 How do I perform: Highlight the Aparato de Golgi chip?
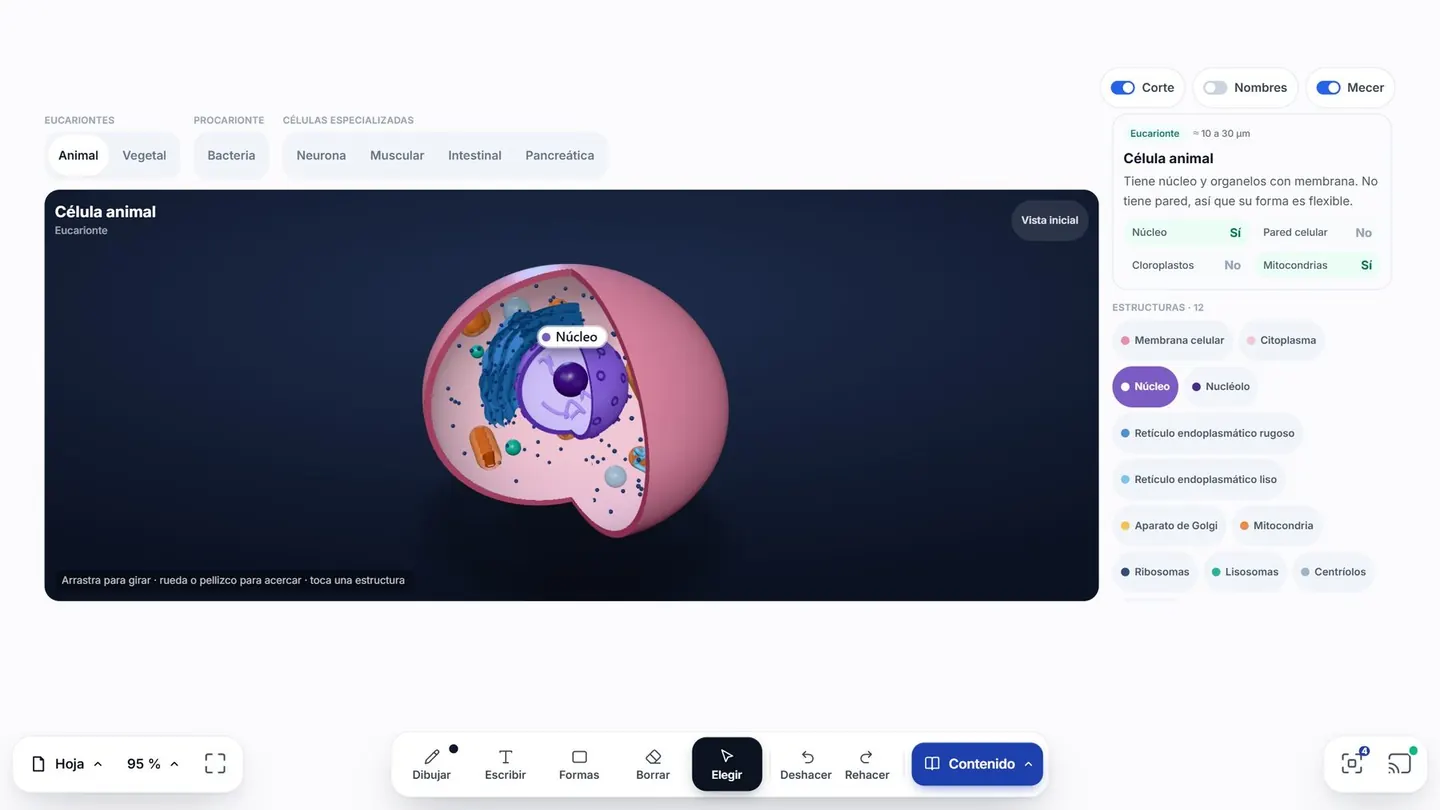(x=1169, y=525)
